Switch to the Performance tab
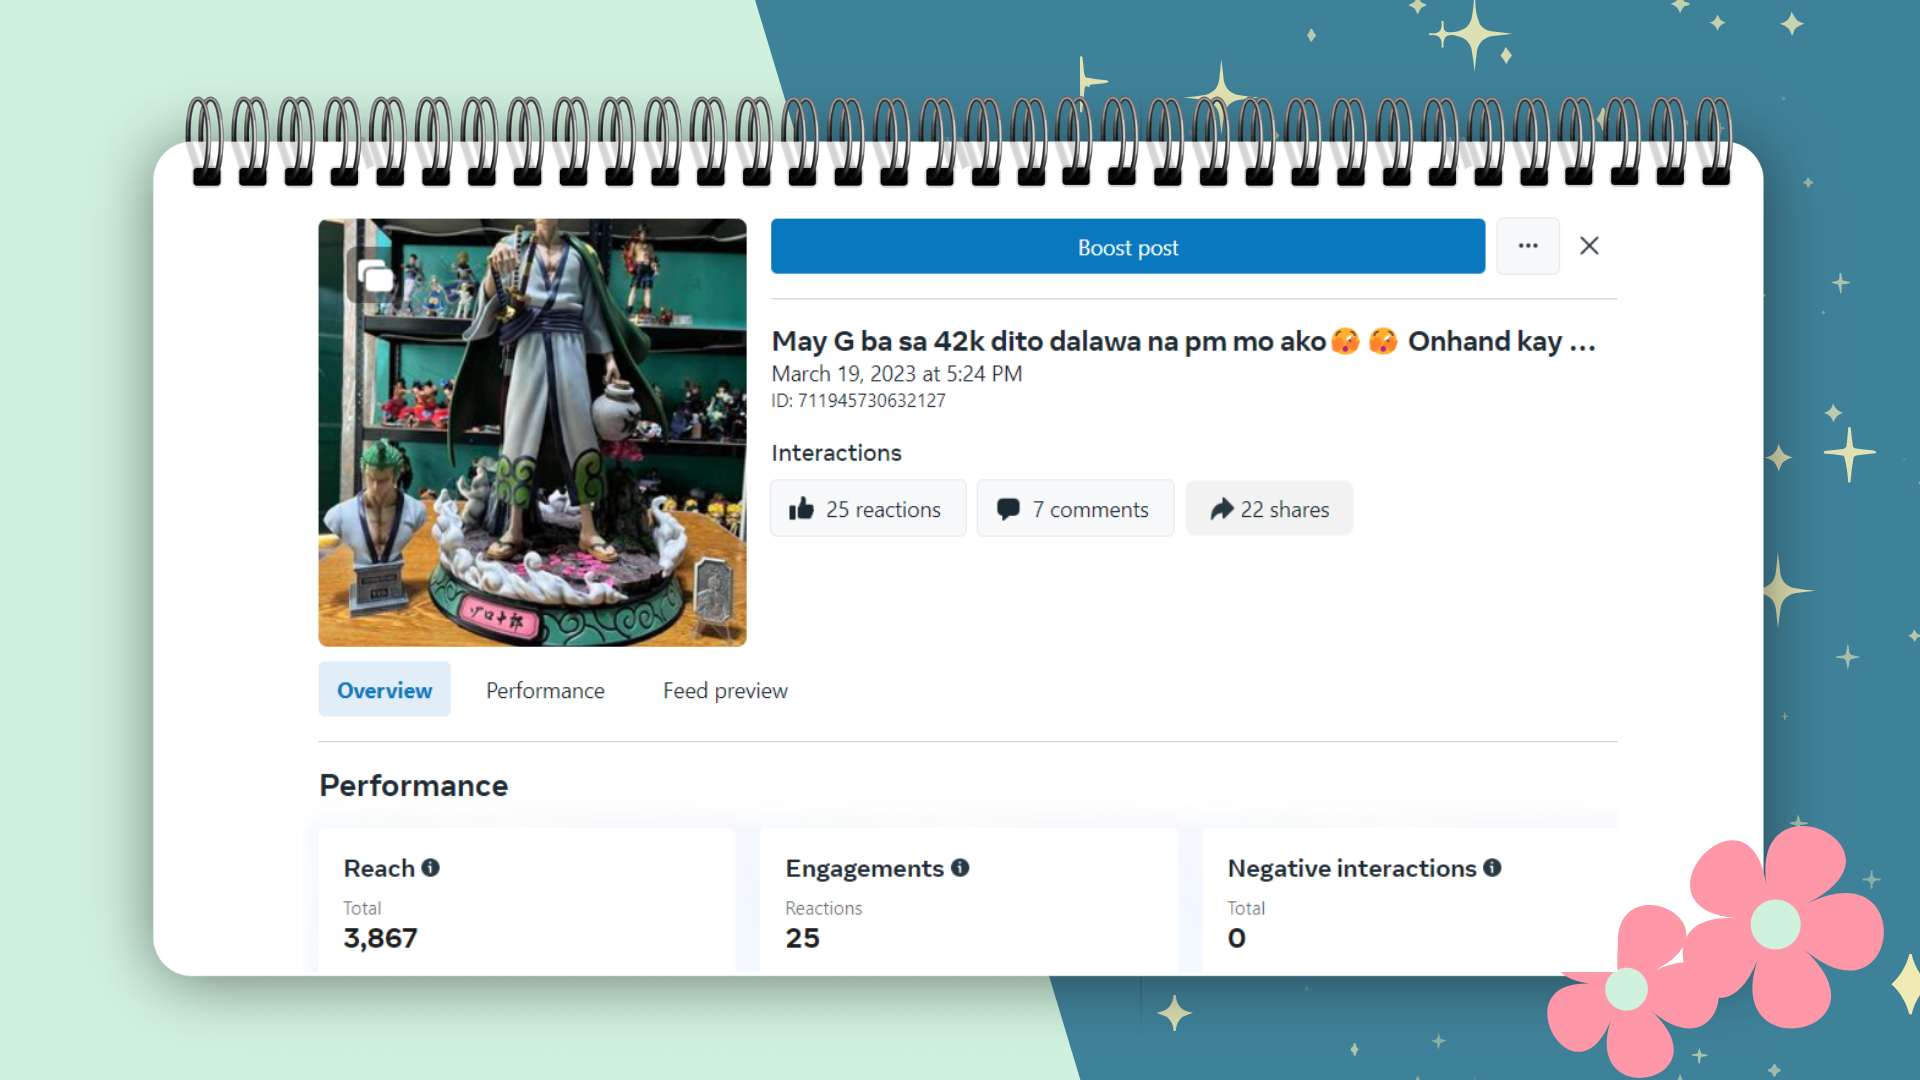Viewport: 1920px width, 1080px height. point(545,690)
